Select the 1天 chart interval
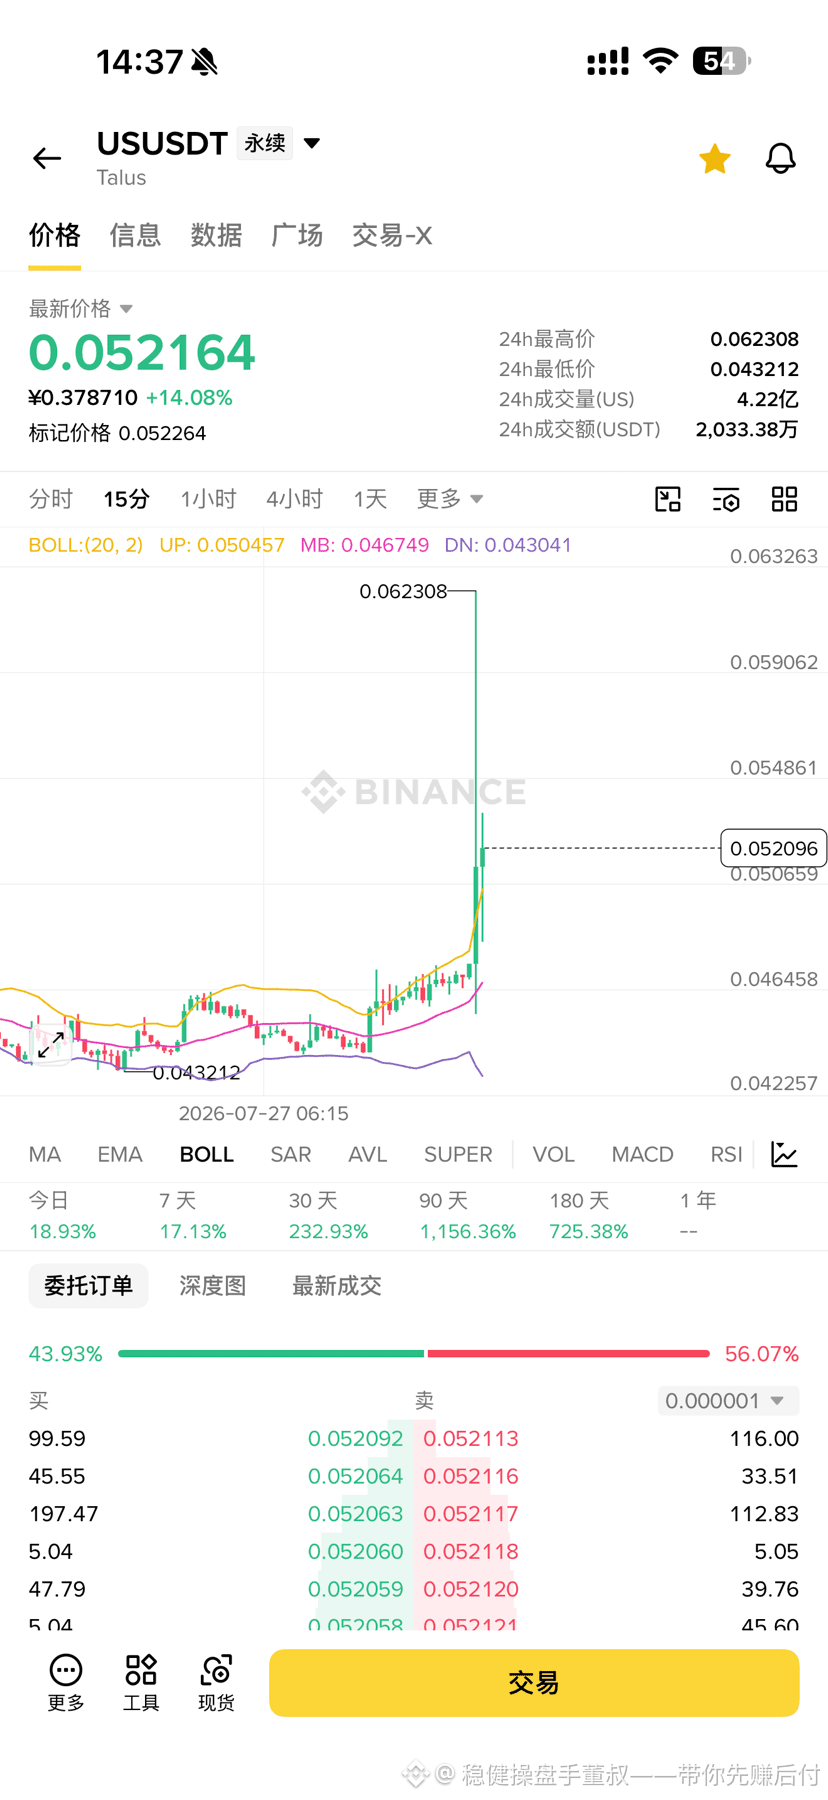This screenshot has width=828, height=1800. tap(370, 499)
